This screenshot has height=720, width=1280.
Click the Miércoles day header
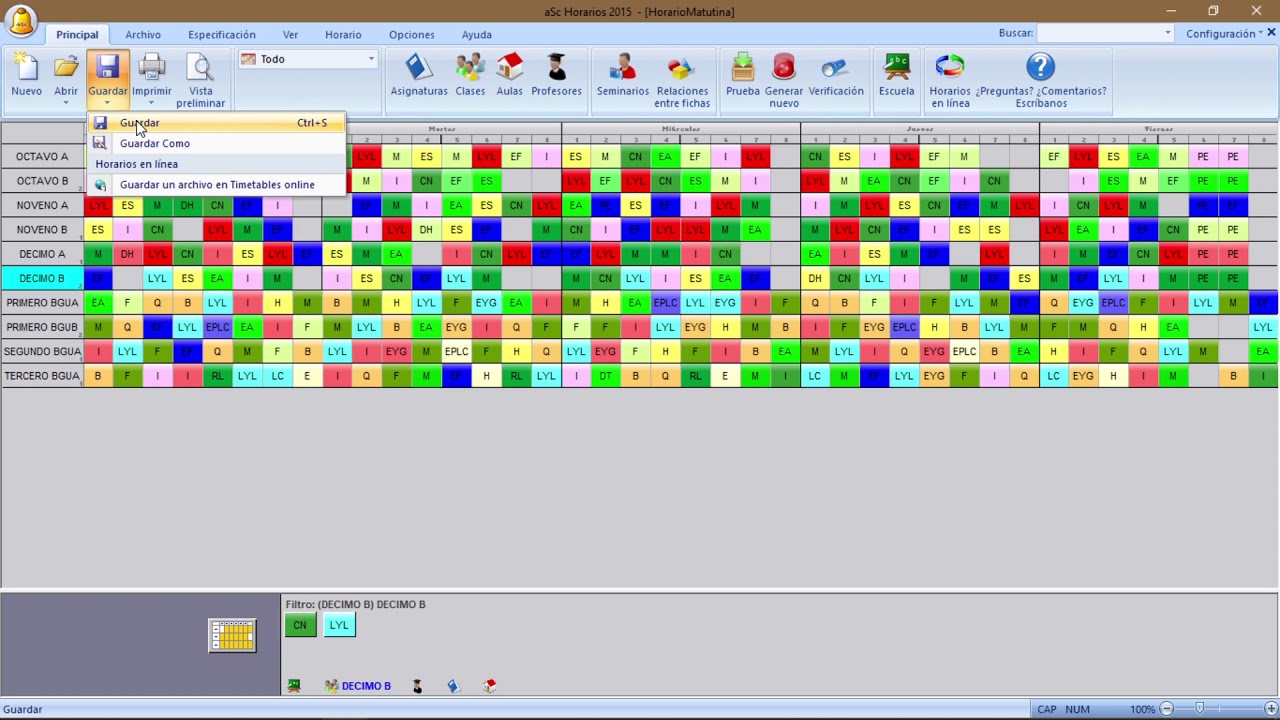coord(681,129)
